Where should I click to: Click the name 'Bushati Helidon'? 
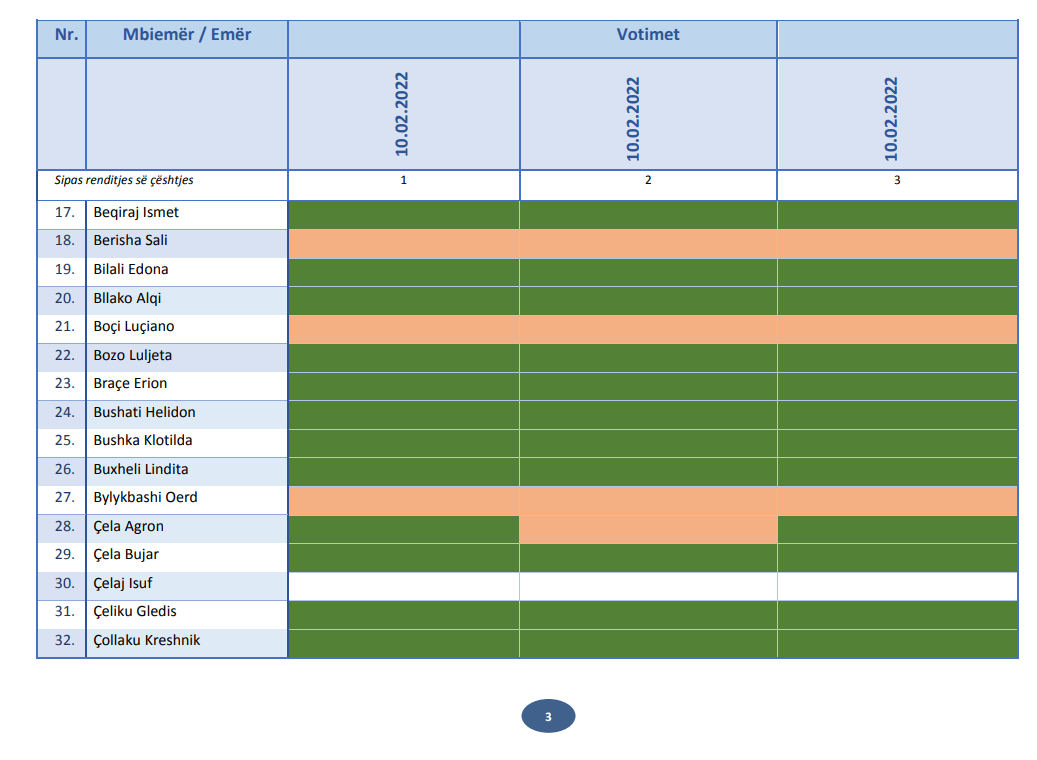coord(144,413)
